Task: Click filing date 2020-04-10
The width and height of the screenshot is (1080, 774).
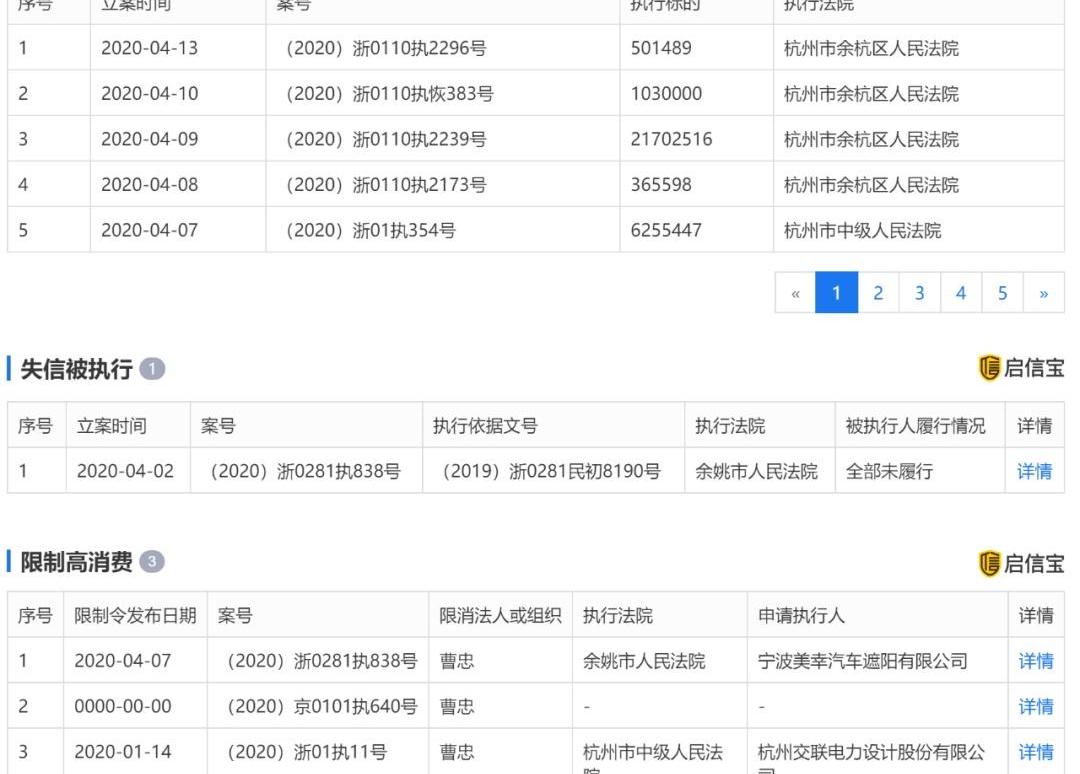Action: pyautogui.click(x=149, y=94)
